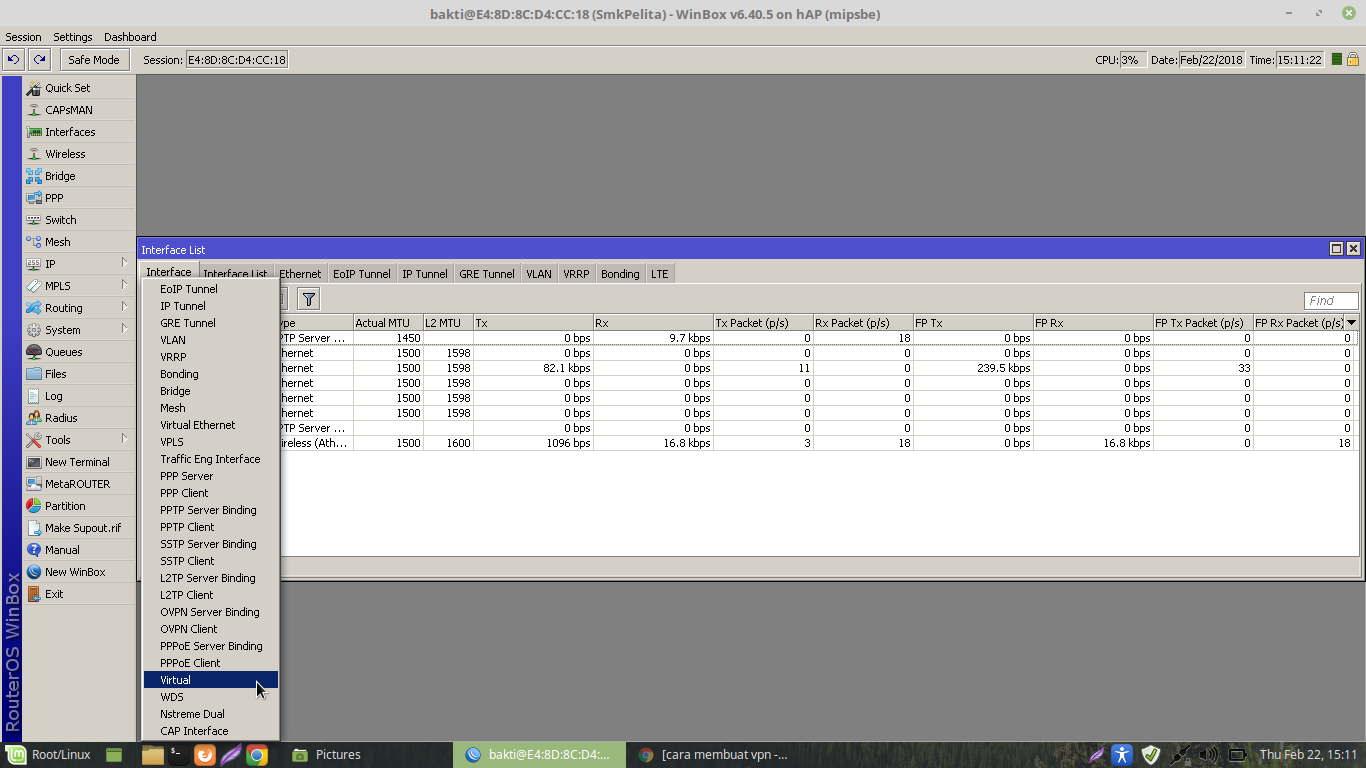Expand the Routing submenu arrow
1366x768 pixels.
pos(124,307)
